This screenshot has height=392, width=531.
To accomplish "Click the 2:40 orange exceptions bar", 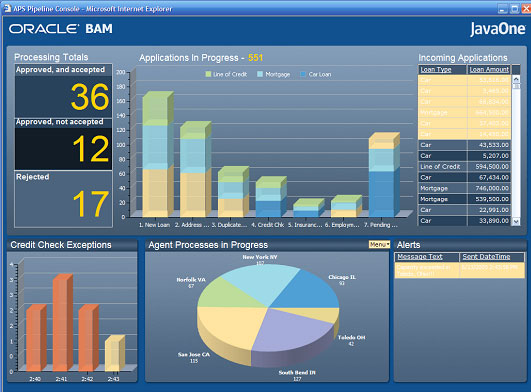I will point(36,338).
